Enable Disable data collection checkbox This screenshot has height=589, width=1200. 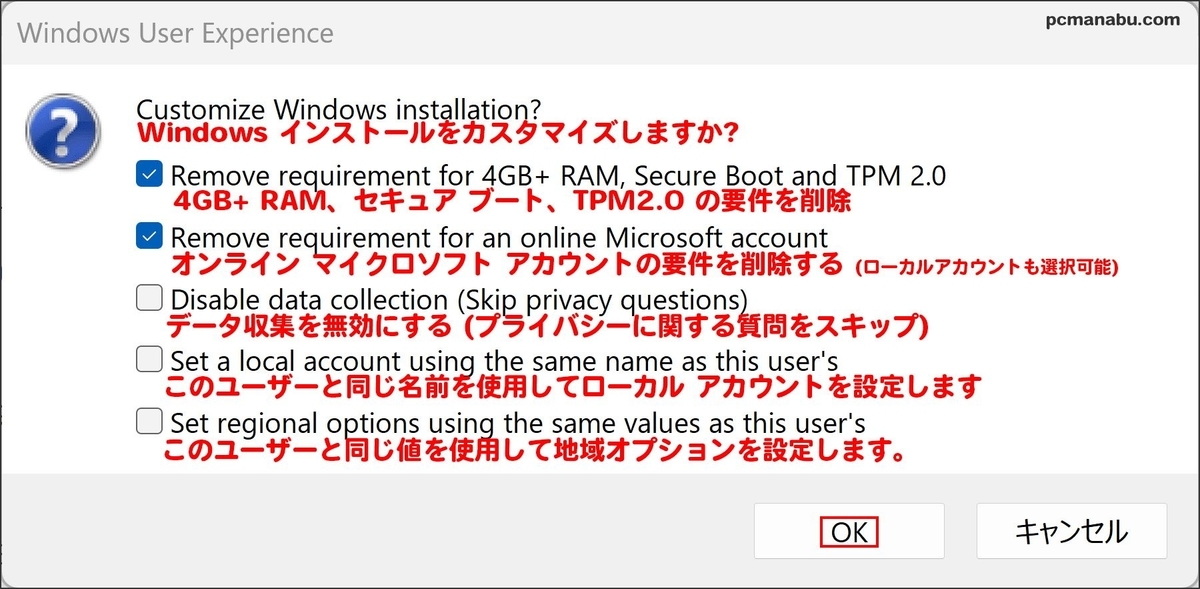click(x=149, y=298)
